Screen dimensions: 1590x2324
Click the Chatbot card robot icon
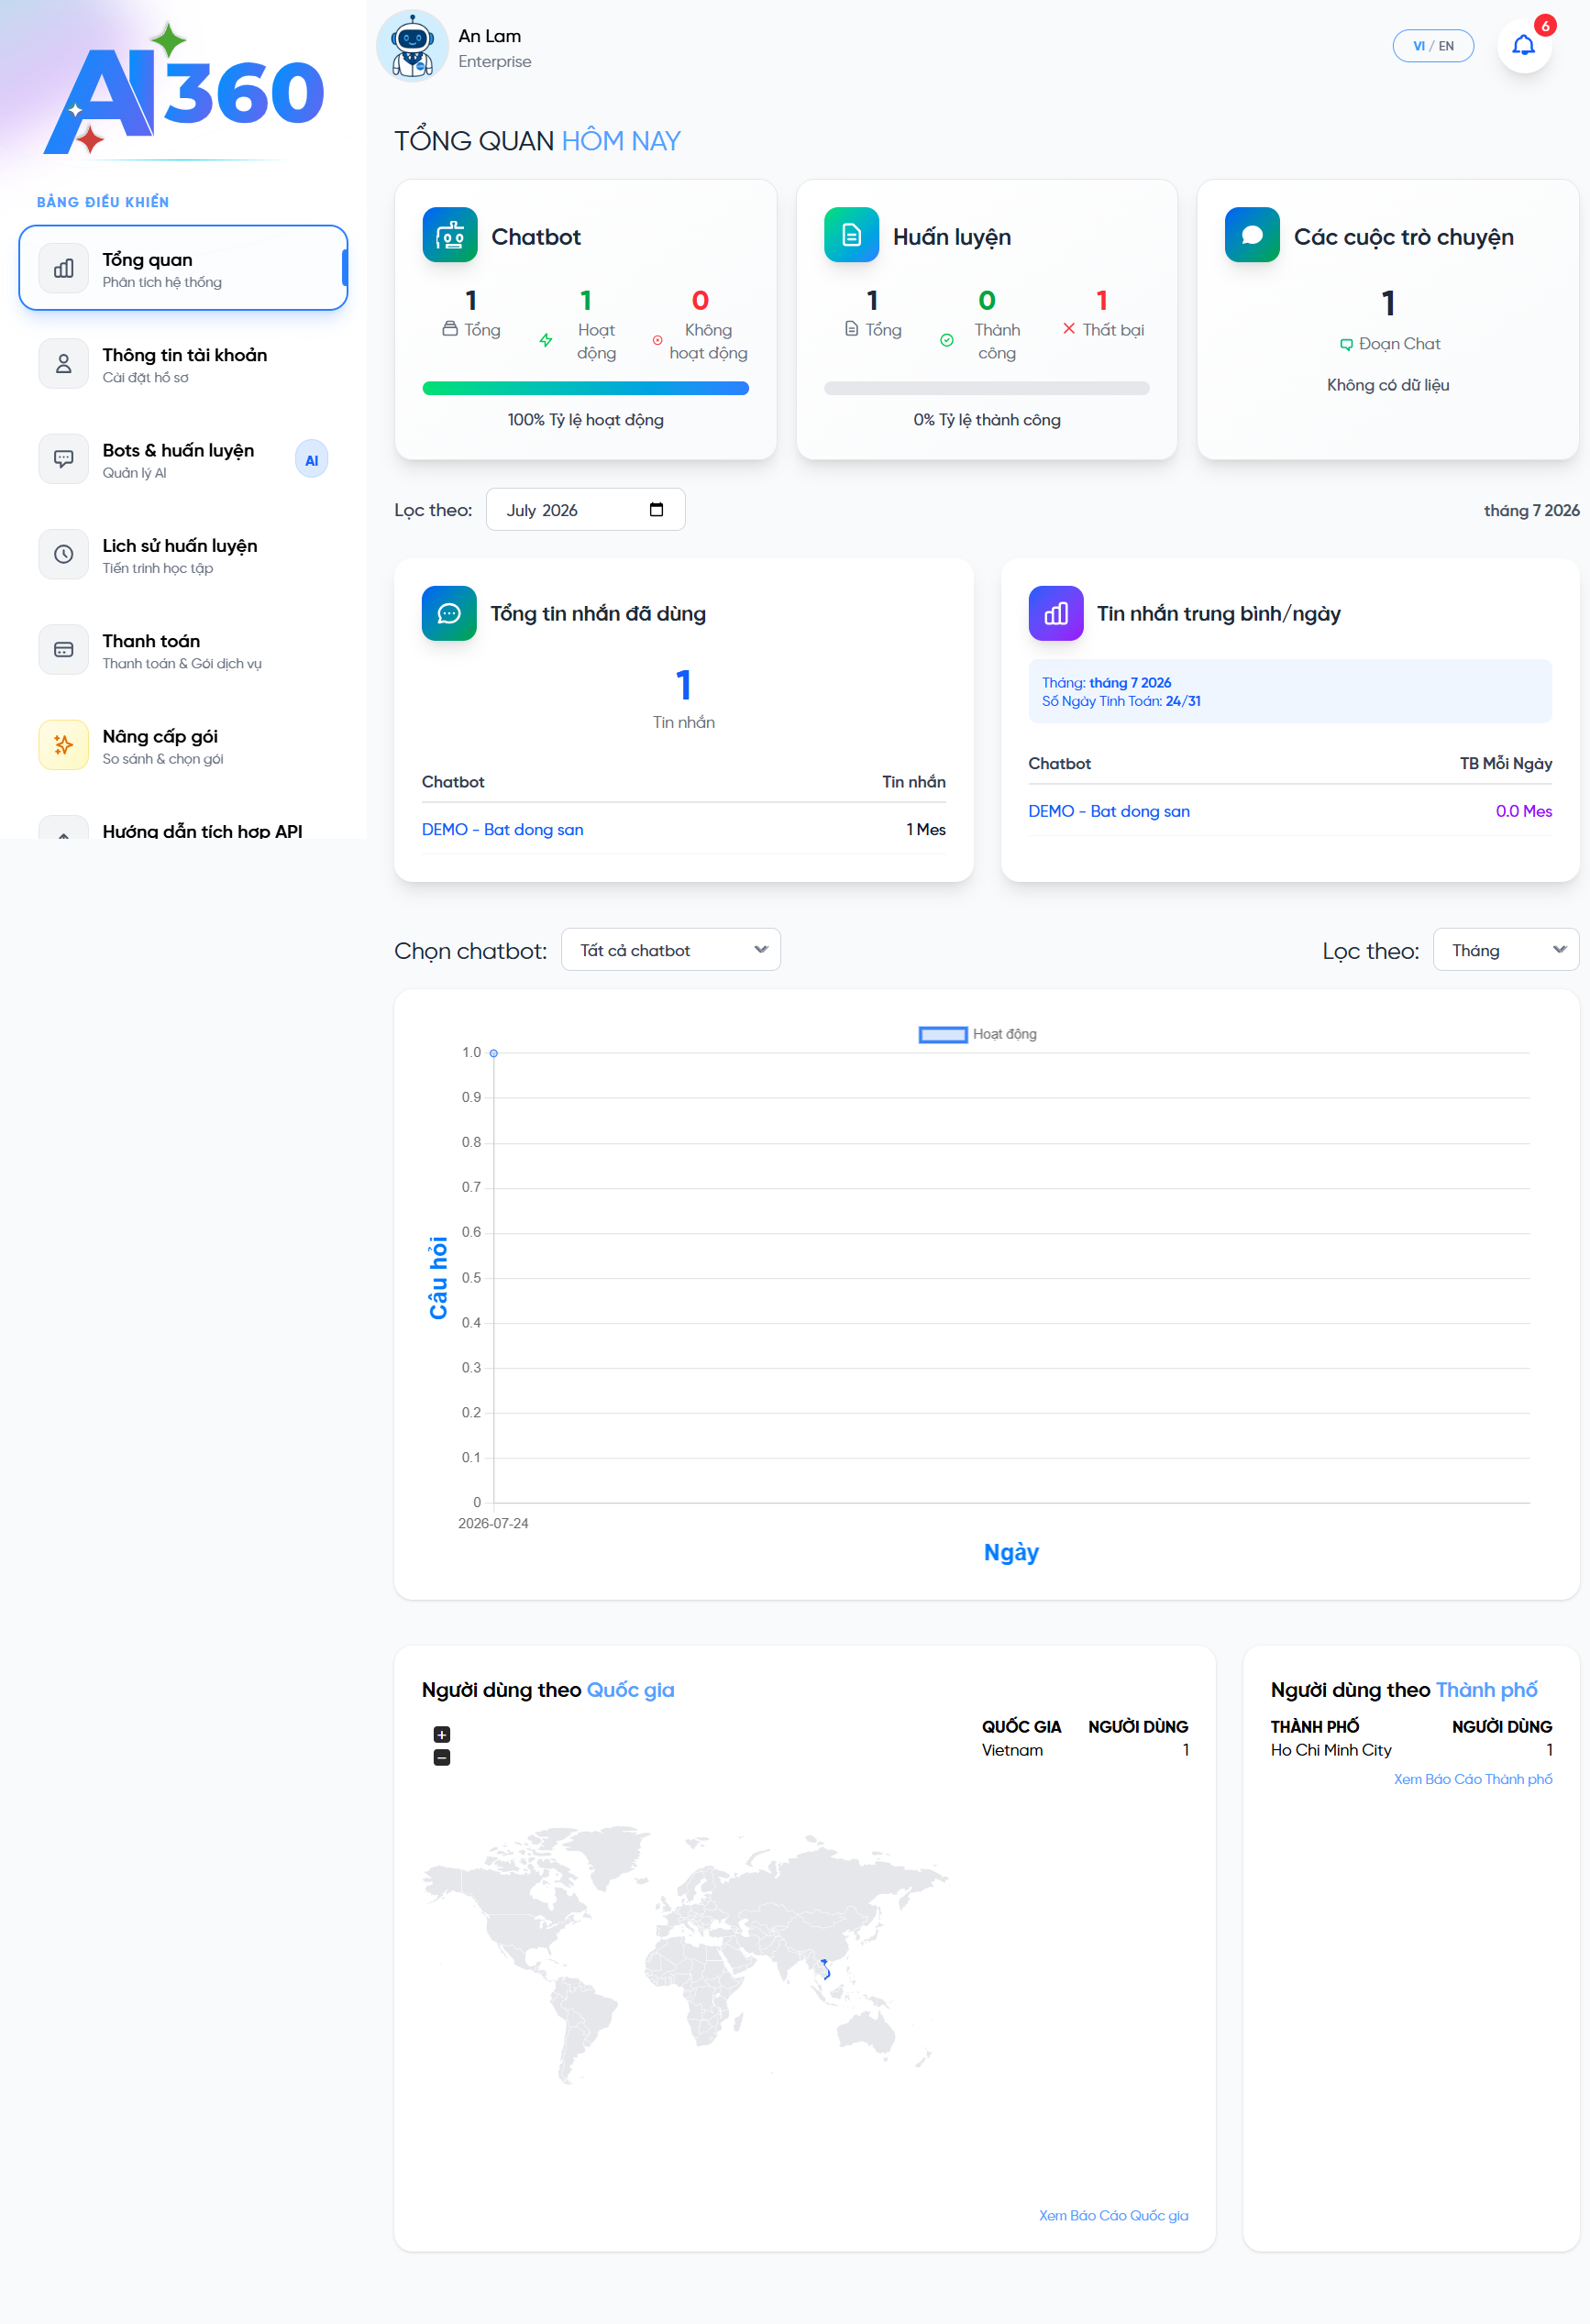(450, 235)
